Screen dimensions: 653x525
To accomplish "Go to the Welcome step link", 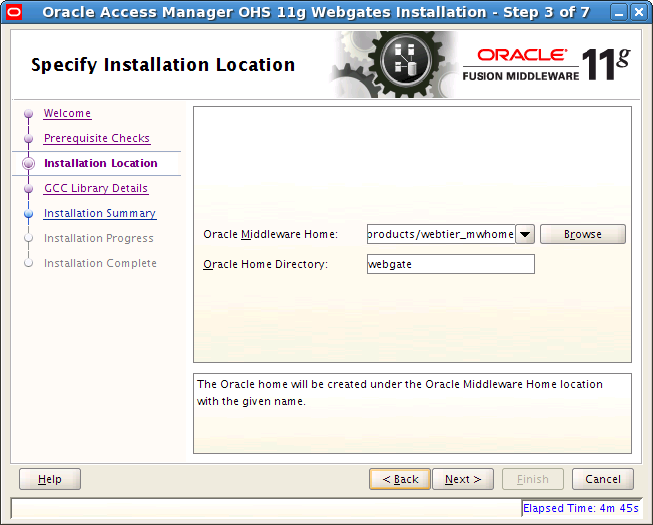I will (x=67, y=113).
